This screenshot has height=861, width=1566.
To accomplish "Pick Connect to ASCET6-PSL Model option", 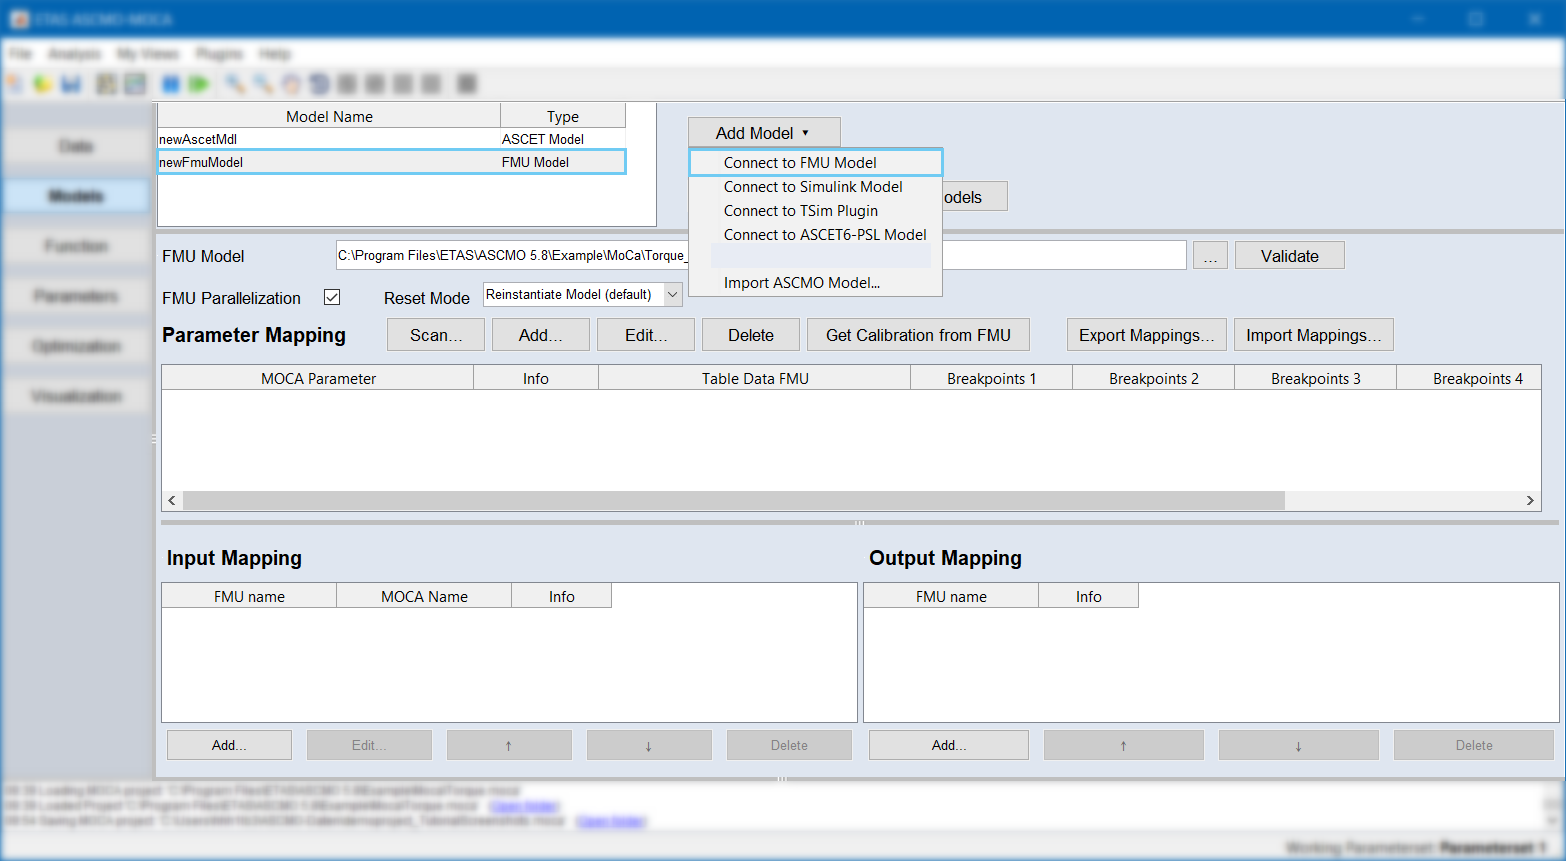I will click(x=825, y=235).
